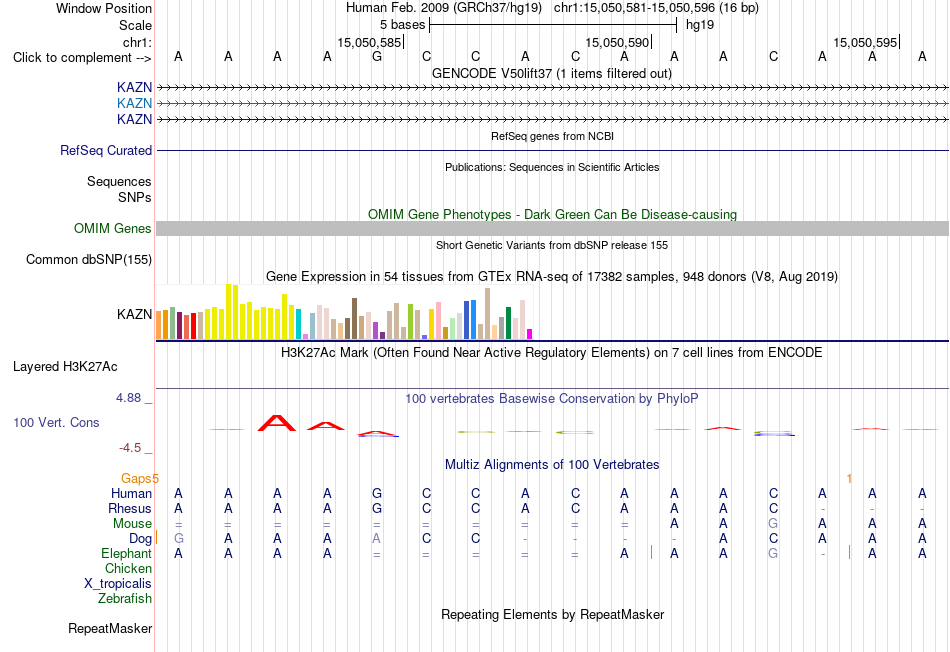Open the 'H3K27Ac Mark' ENCODE track title
This screenshot has width=950, height=652.
pyautogui.click(x=552, y=353)
